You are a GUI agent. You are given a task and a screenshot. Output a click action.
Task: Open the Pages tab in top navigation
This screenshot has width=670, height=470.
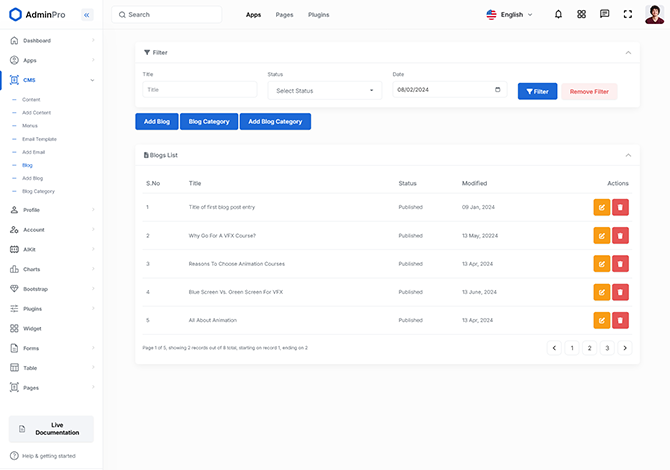284,15
